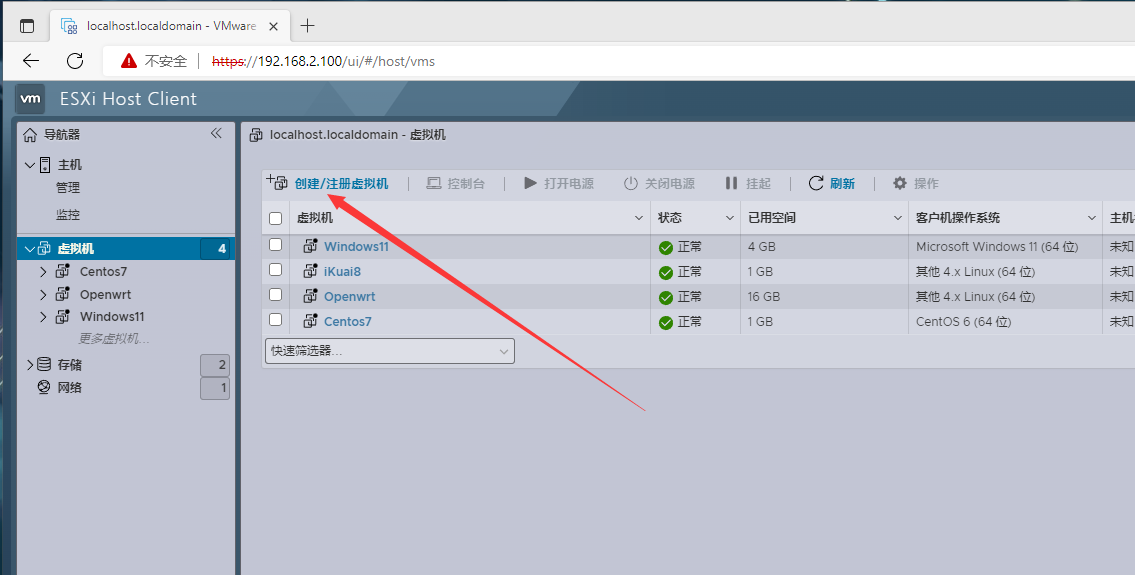
Task: Open the quick filter (快速筛选器) dropdown
Action: point(389,350)
